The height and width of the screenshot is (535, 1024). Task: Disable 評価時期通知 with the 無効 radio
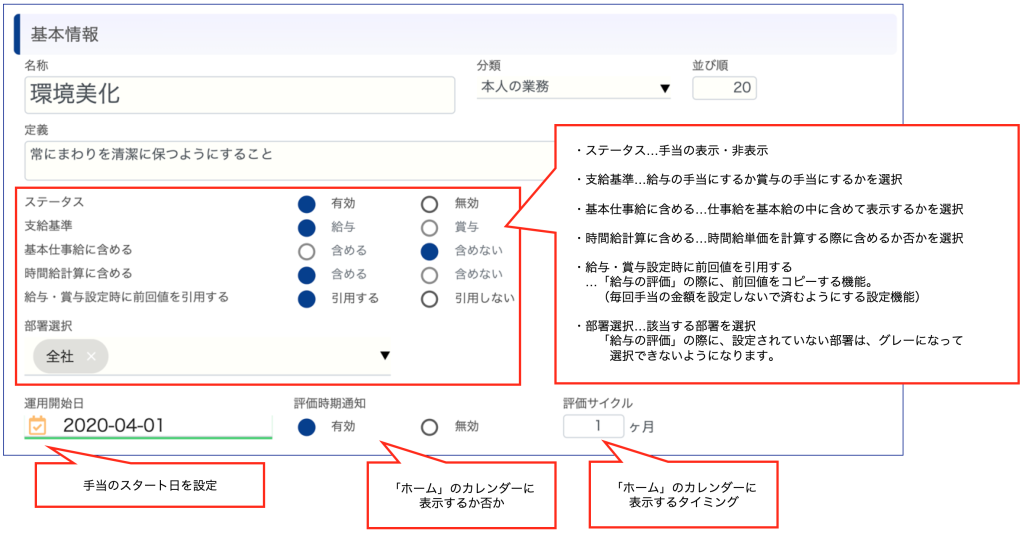coord(430,427)
